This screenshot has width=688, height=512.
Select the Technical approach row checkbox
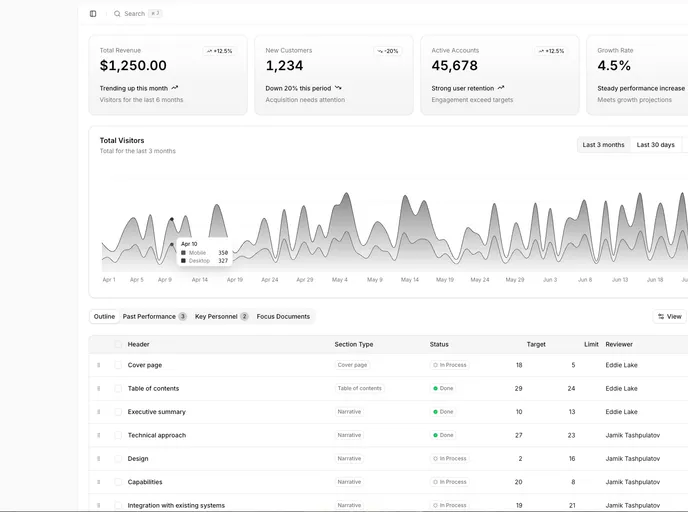pos(118,435)
